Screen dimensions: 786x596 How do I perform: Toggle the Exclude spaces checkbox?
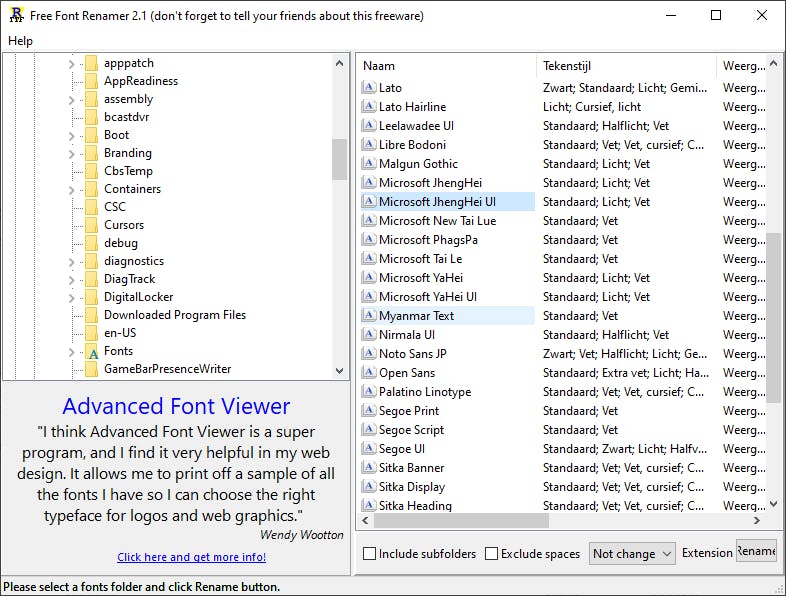click(x=491, y=554)
